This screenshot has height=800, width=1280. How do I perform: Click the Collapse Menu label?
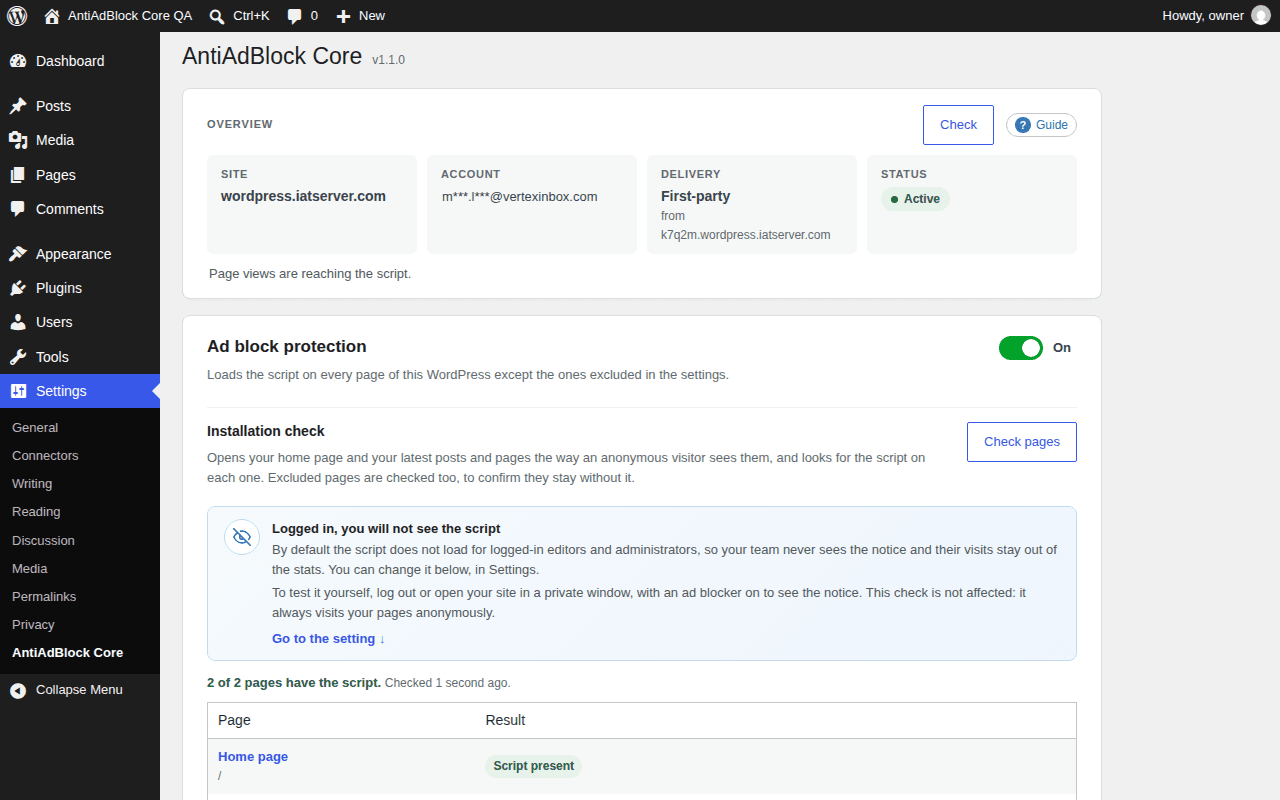point(79,690)
